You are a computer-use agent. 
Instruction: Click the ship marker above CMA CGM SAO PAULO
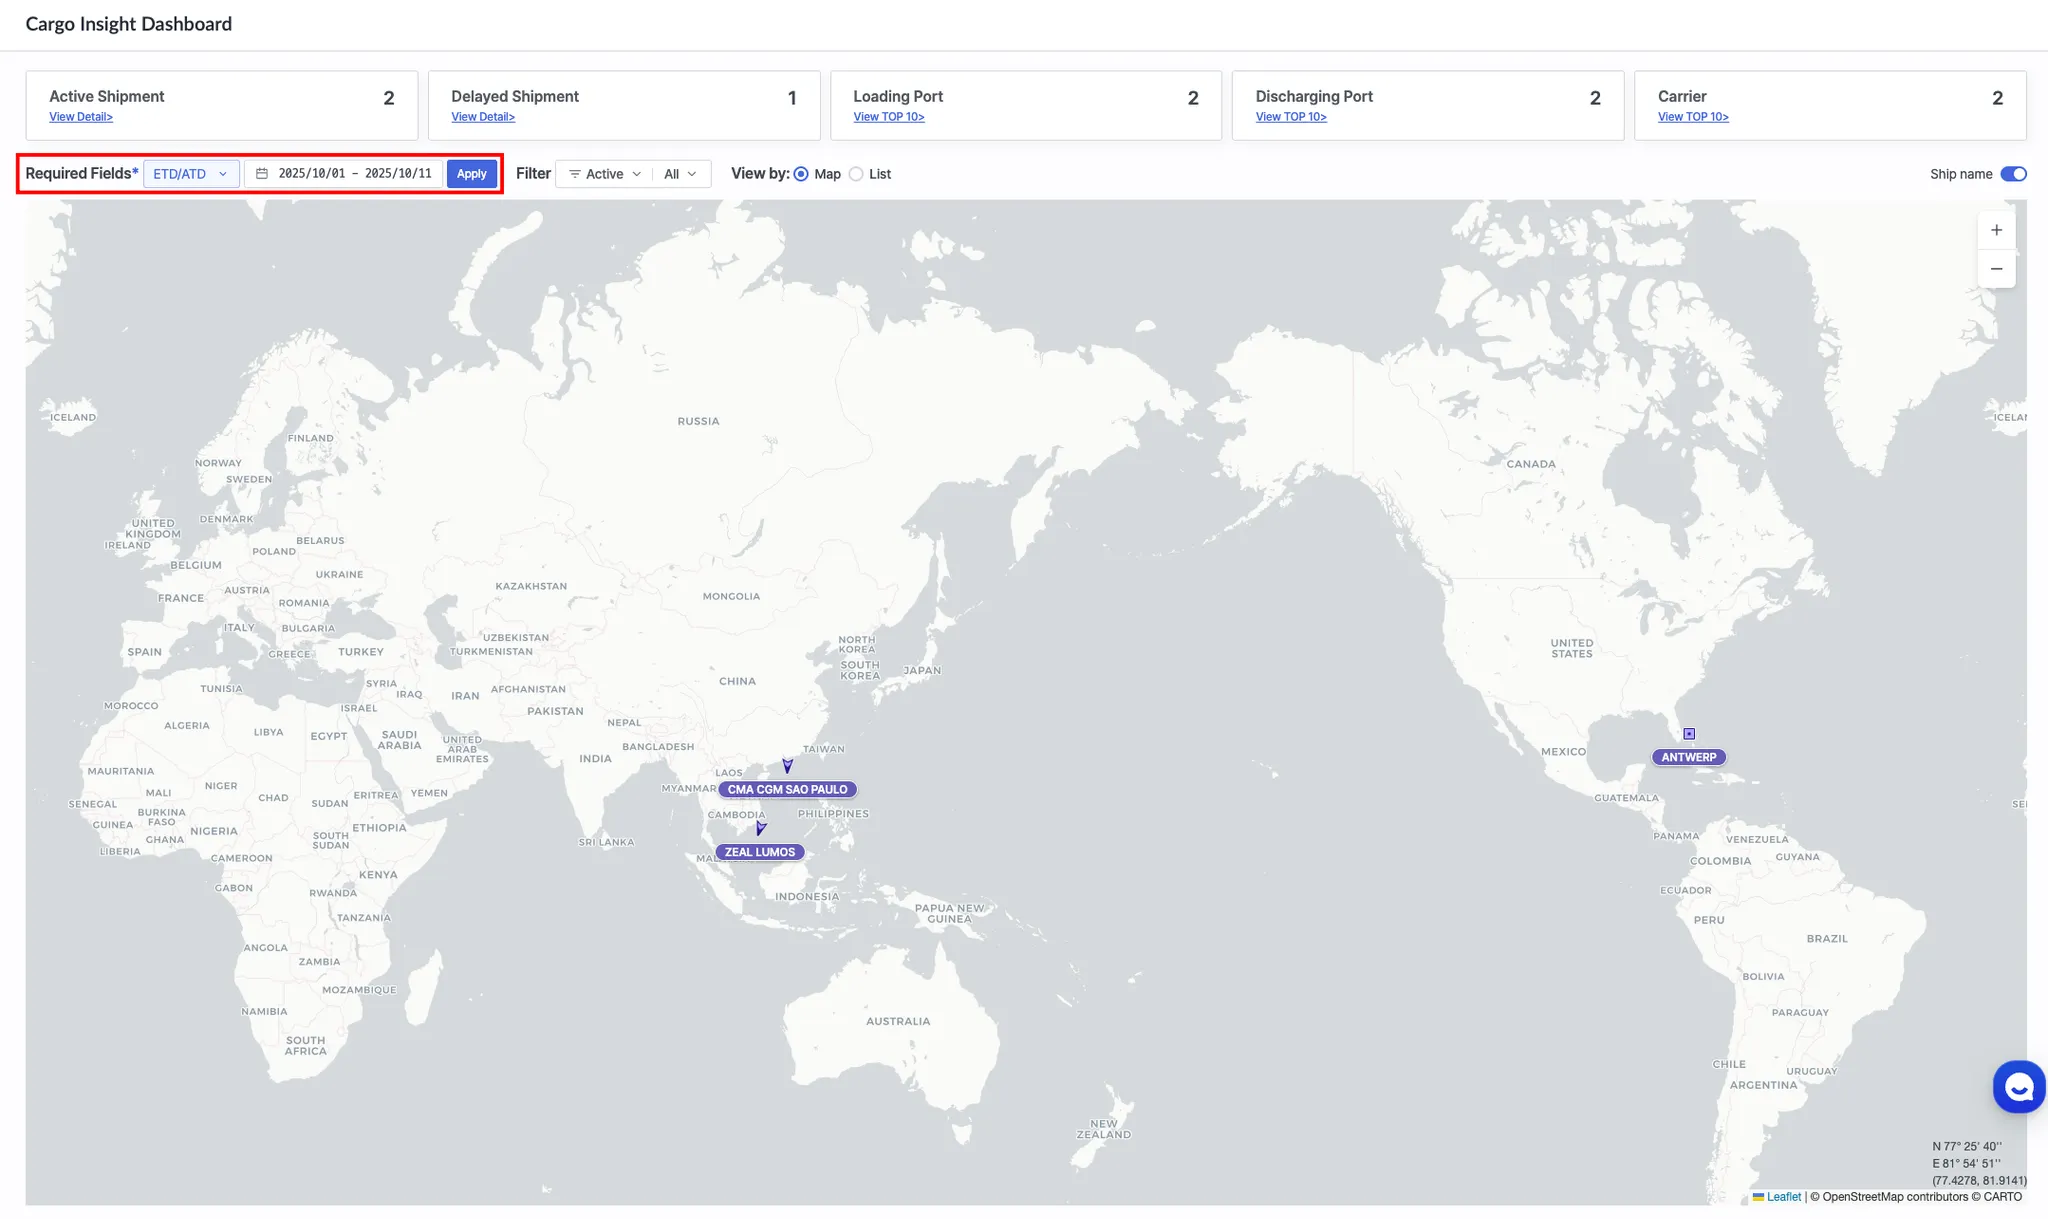tap(788, 766)
